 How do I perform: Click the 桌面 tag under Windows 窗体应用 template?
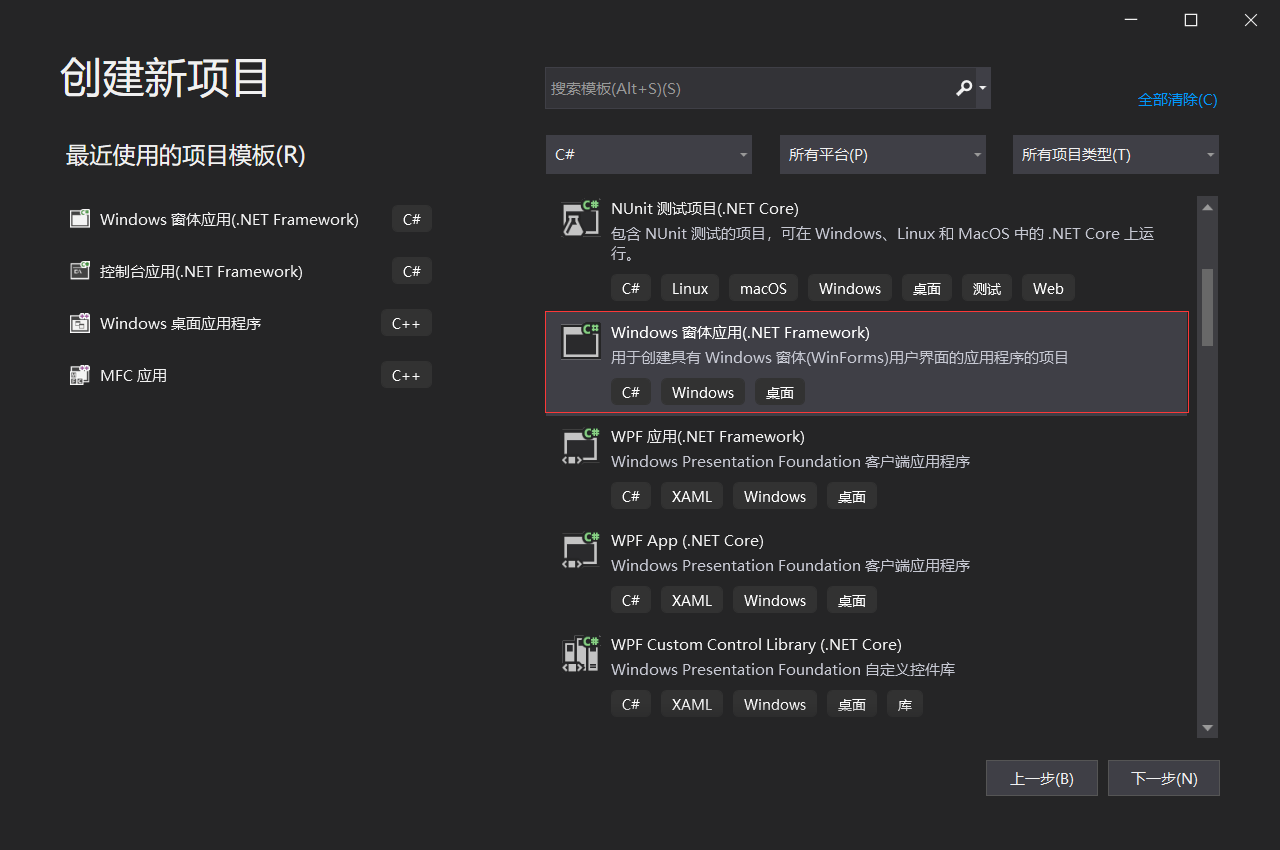[780, 392]
